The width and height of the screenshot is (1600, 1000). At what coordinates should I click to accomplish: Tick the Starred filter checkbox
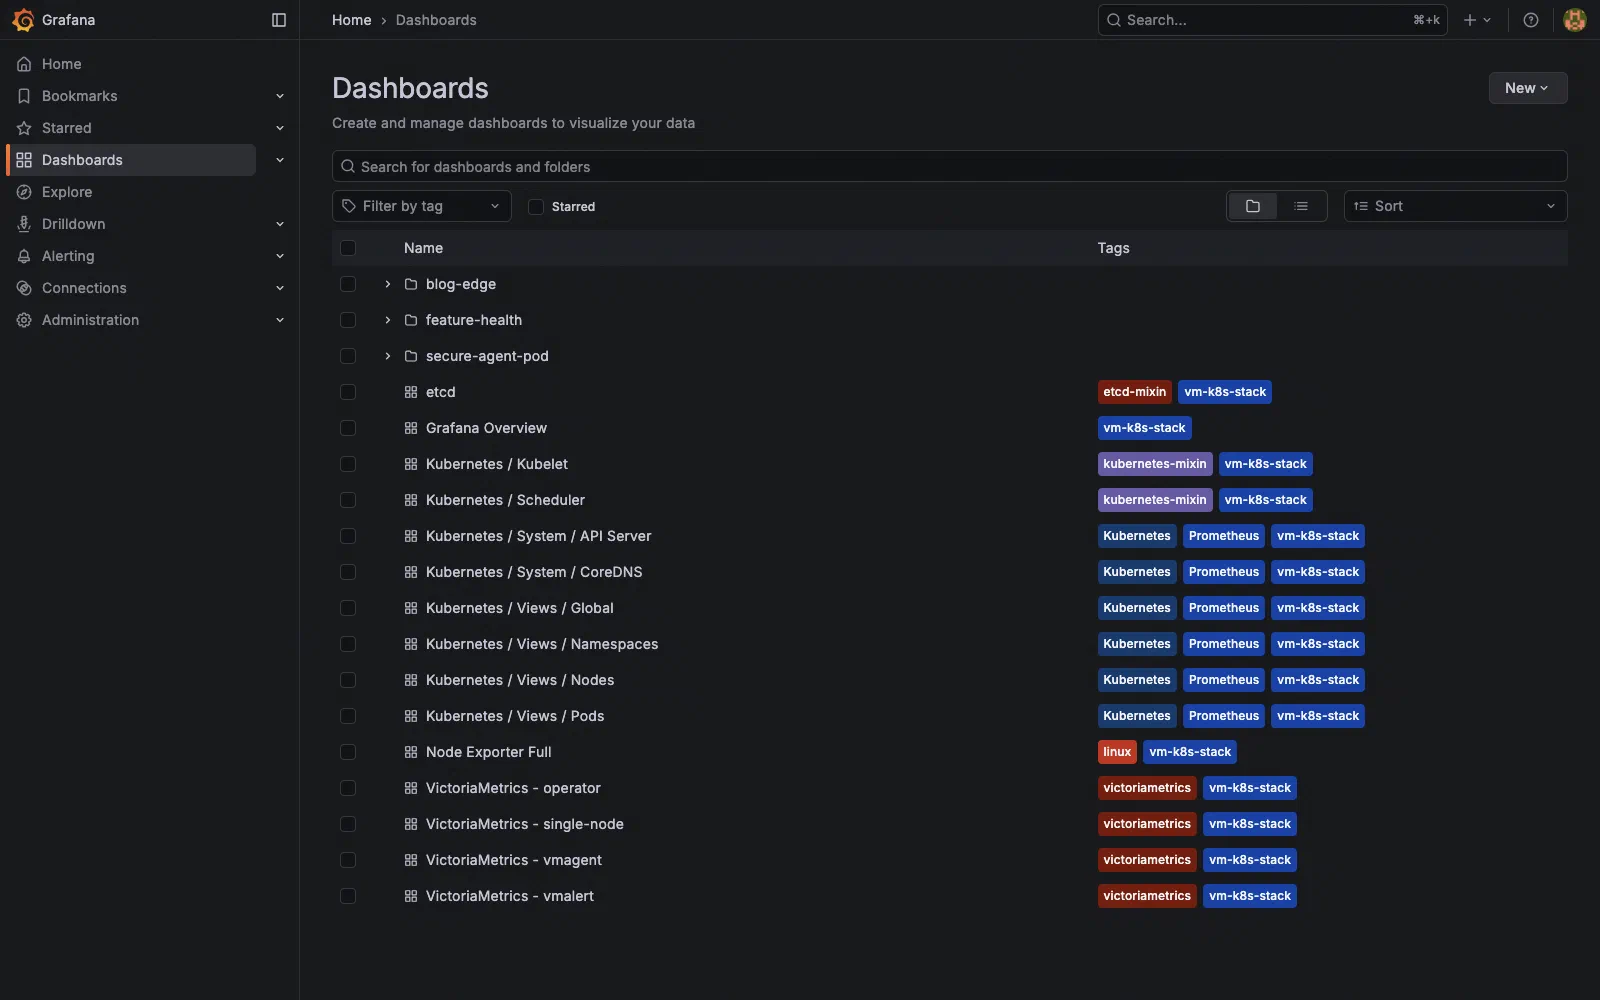[536, 207]
